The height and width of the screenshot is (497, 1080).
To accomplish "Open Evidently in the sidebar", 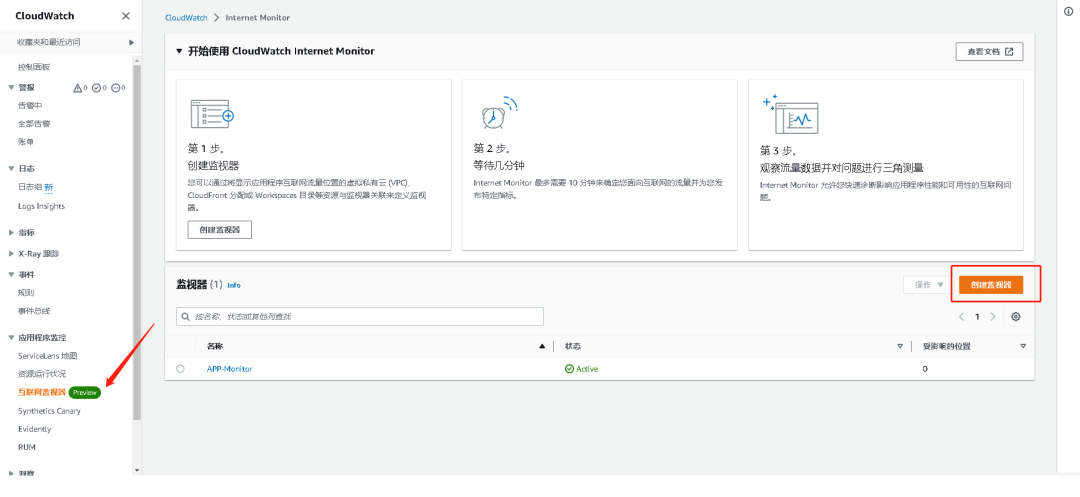I will click(34, 429).
